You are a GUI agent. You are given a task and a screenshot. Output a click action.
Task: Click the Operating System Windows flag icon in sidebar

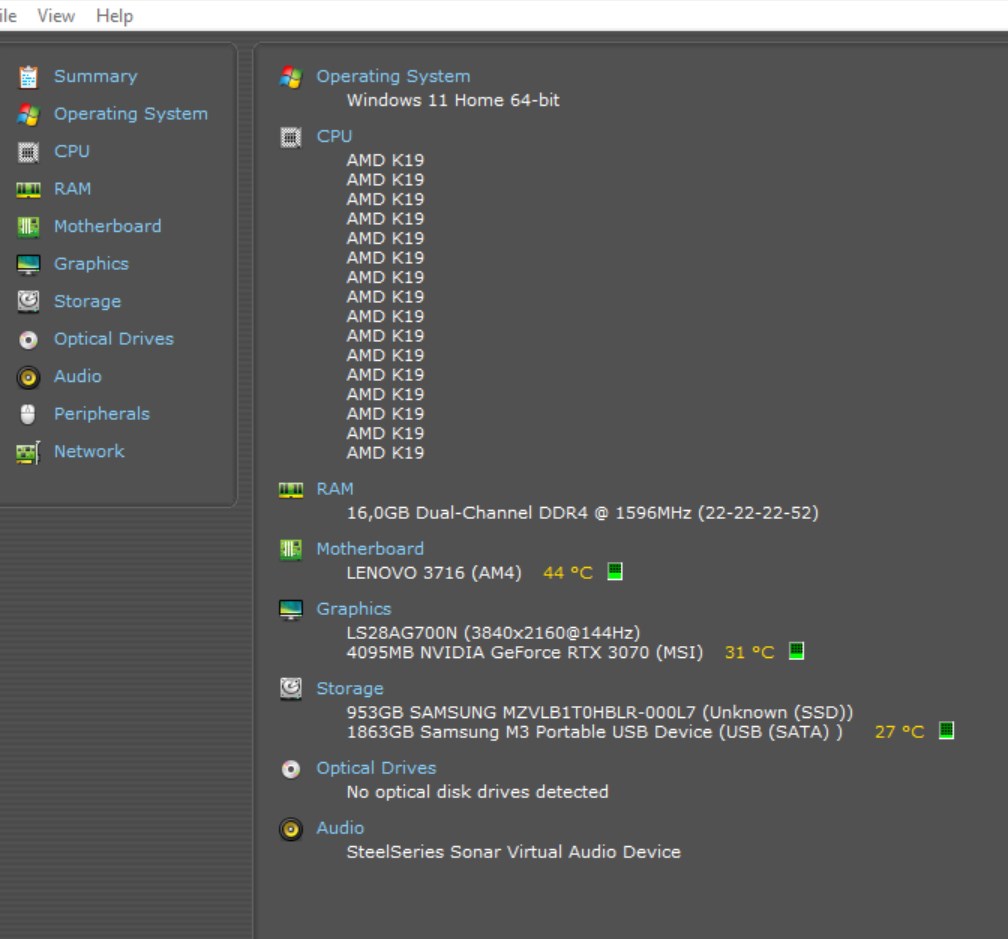(28, 114)
